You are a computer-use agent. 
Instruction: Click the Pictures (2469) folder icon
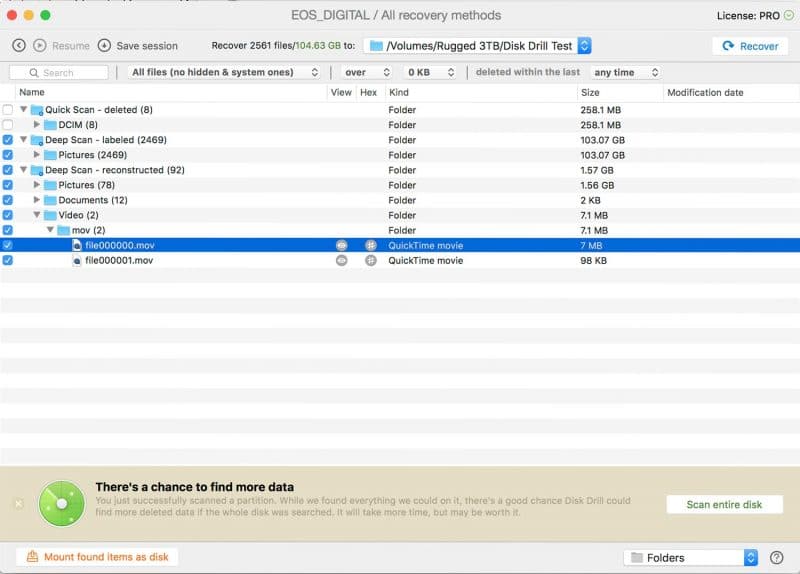click(x=50, y=155)
